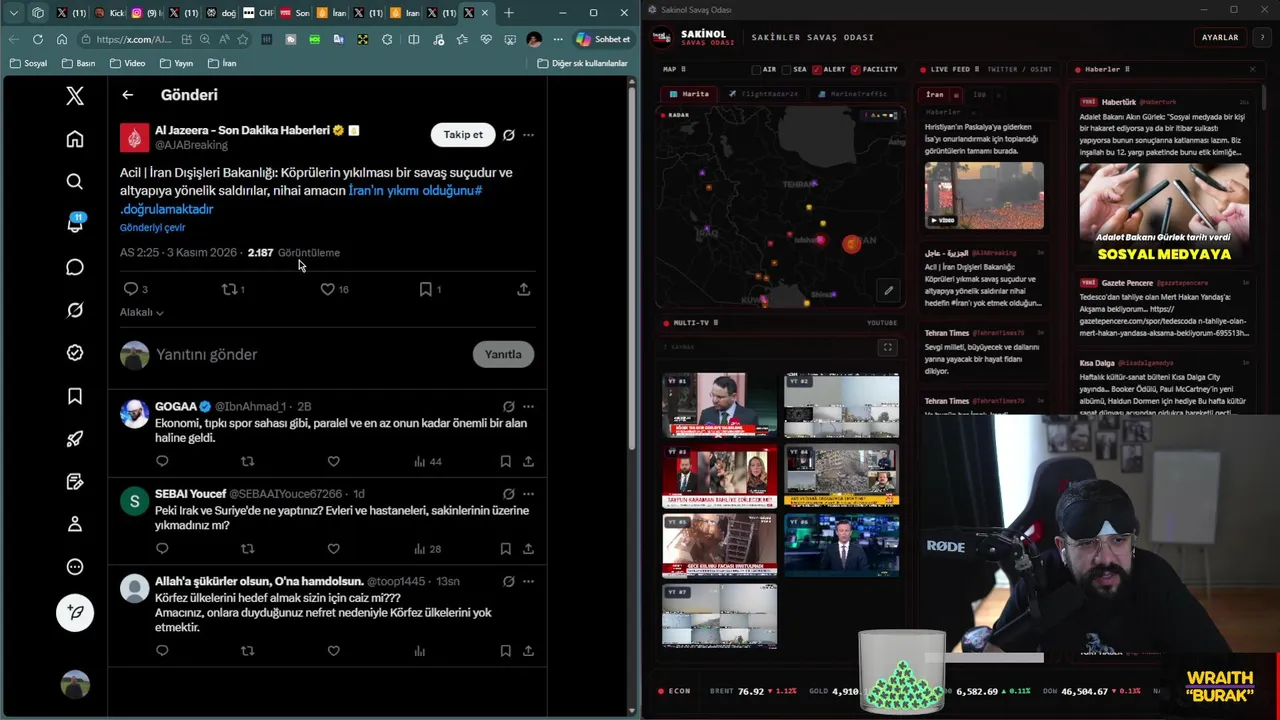Image resolution: width=1280 pixels, height=720 pixels.
Task: Reload the browser page
Action: pyautogui.click(x=38, y=39)
